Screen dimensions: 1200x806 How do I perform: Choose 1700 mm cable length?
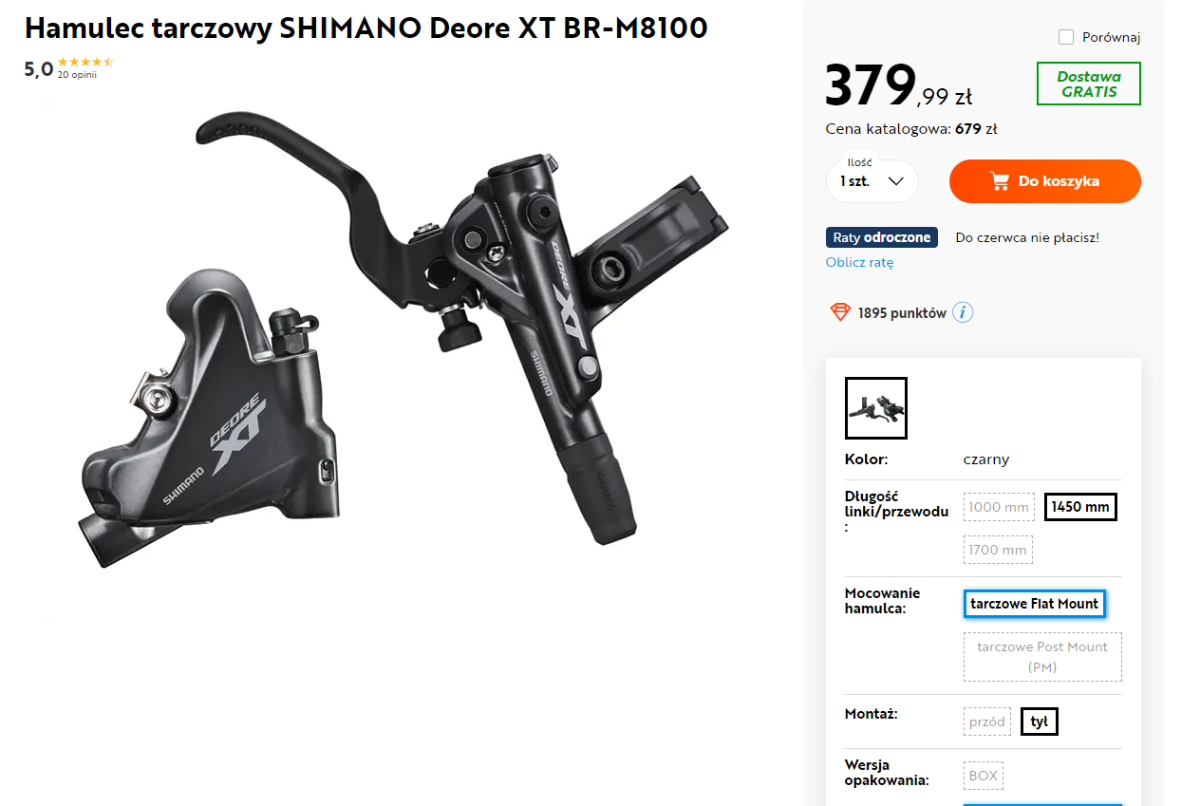tap(998, 550)
